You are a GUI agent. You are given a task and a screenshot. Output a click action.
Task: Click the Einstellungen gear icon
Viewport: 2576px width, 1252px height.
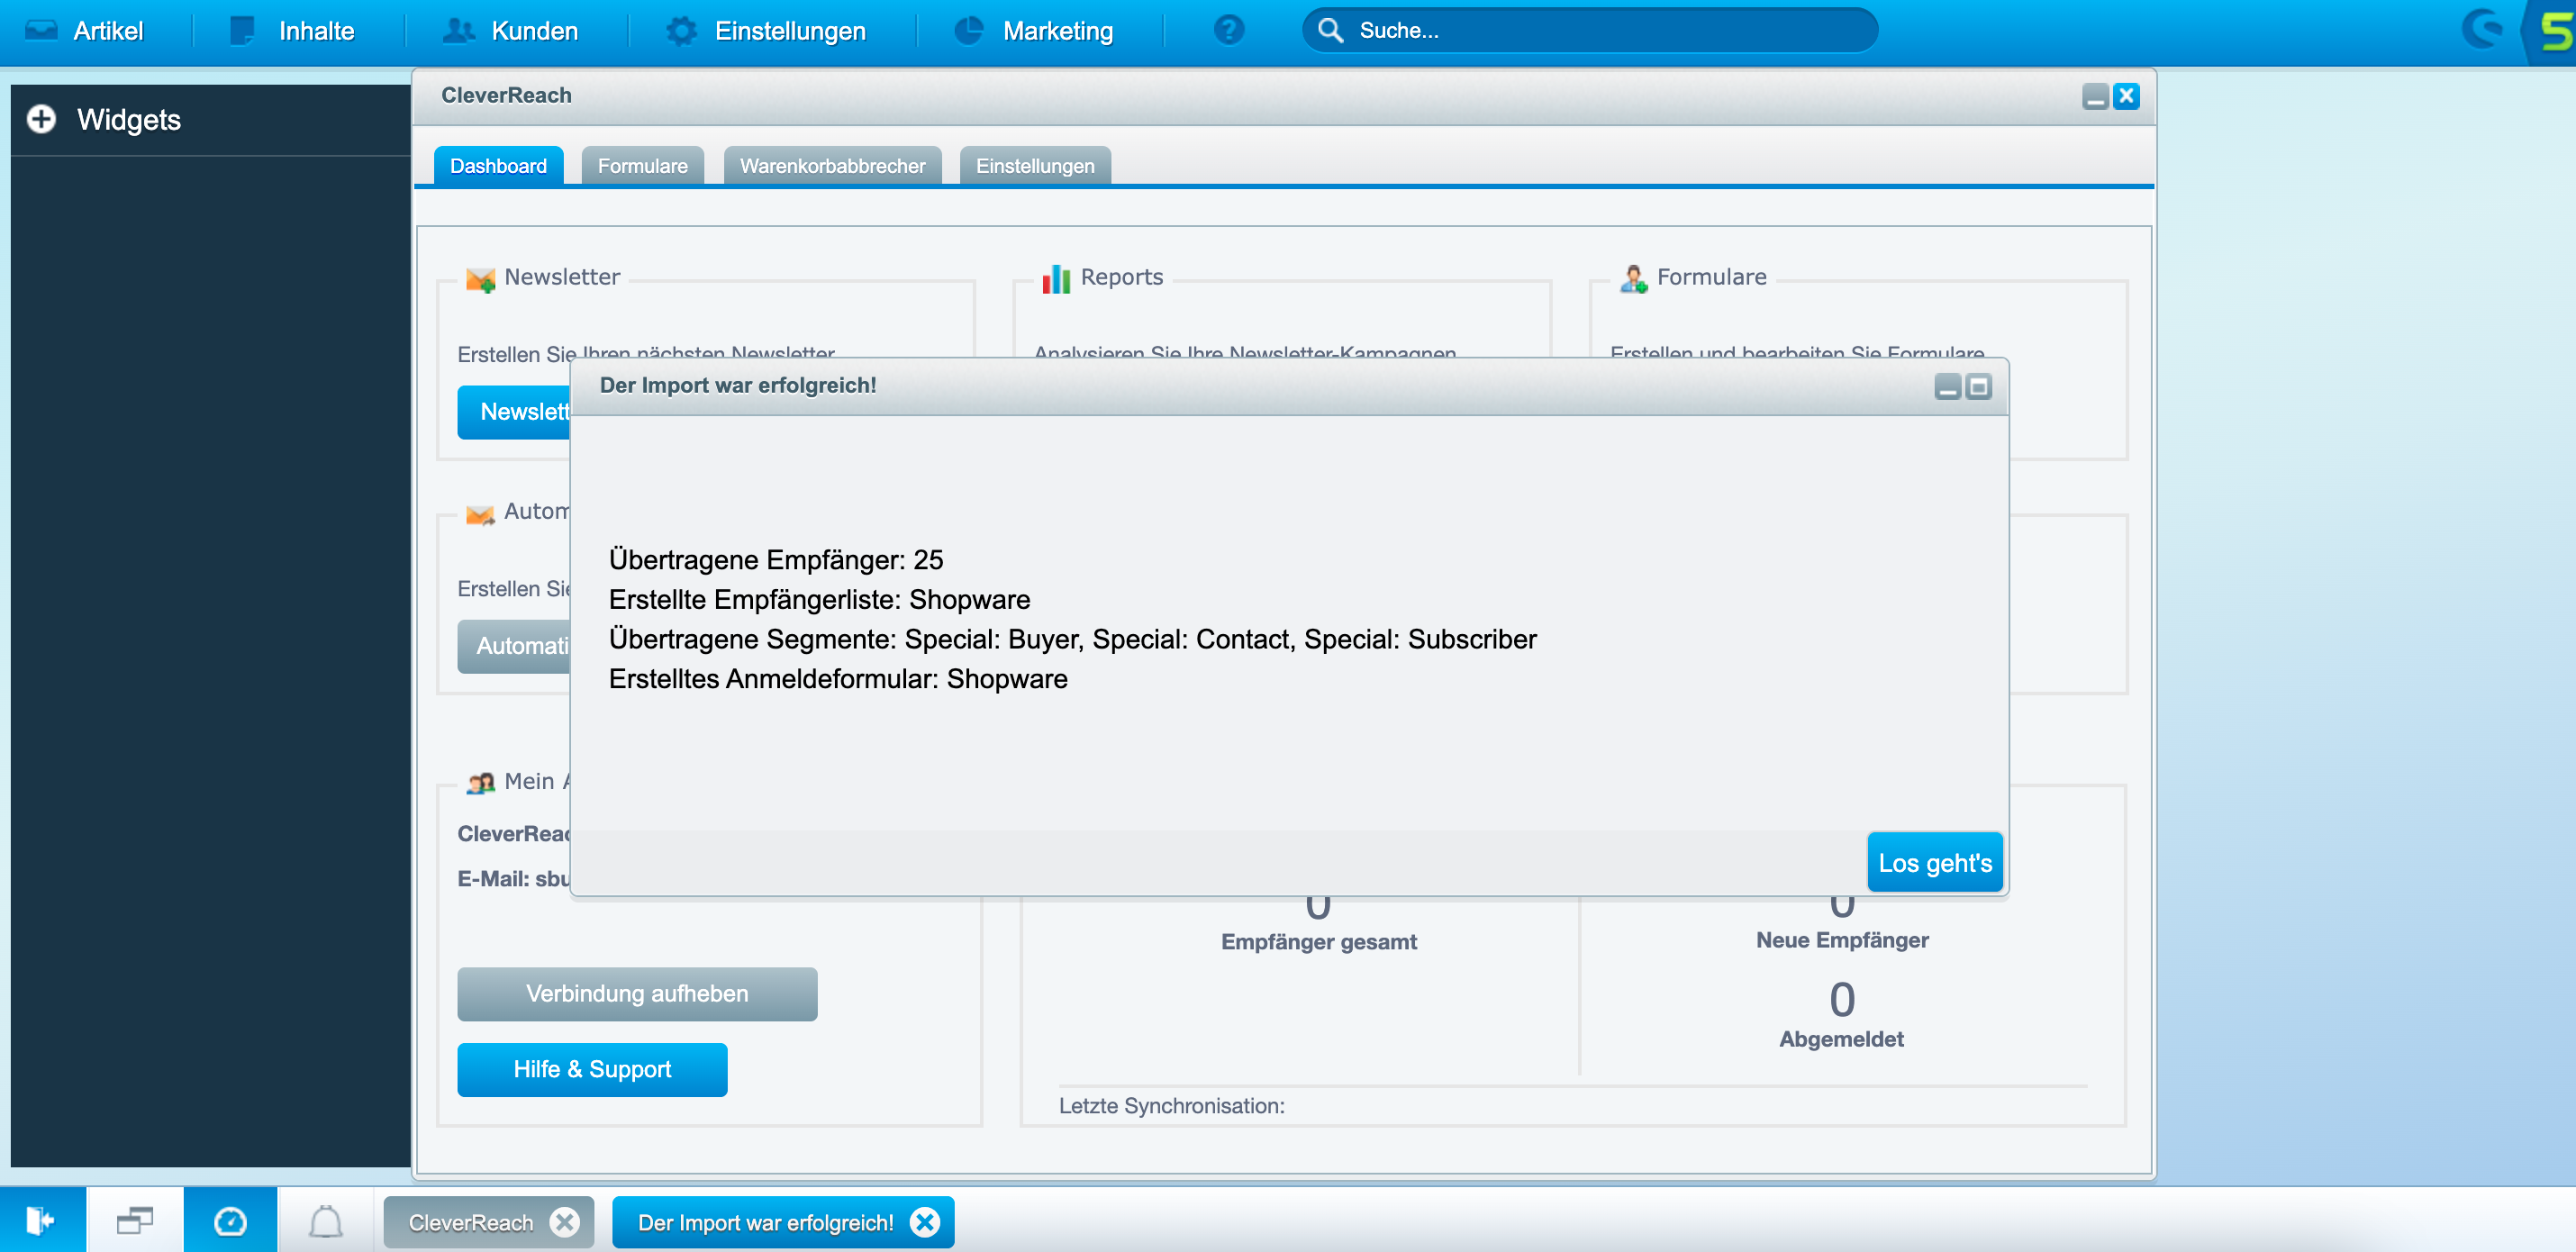pos(681,30)
